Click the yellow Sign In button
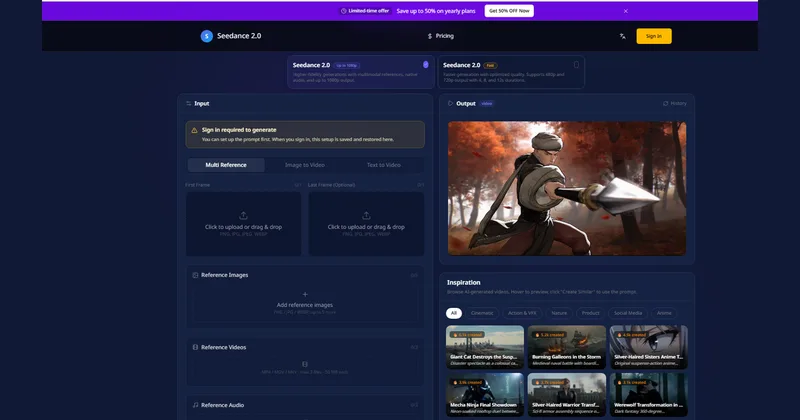Image resolution: width=800 pixels, height=420 pixels. click(654, 36)
